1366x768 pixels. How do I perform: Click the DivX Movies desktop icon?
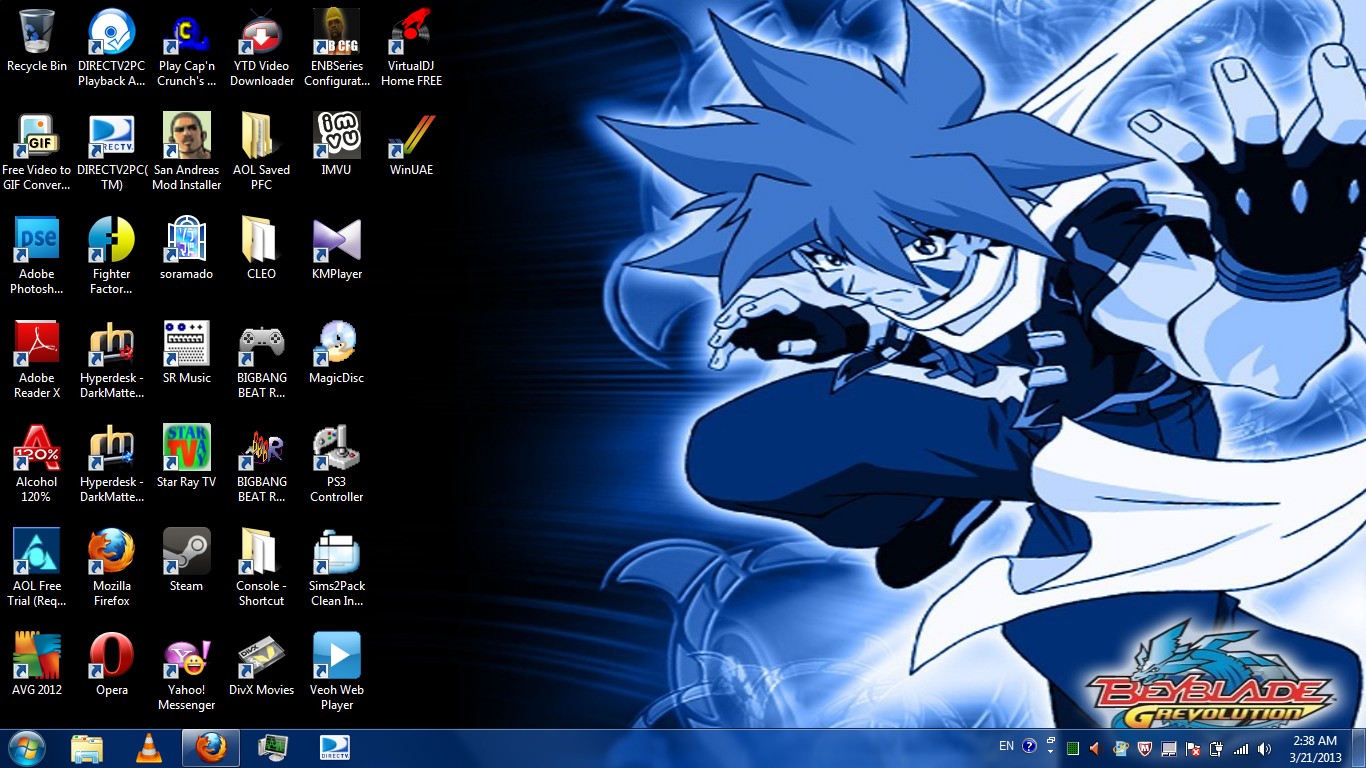click(262, 664)
